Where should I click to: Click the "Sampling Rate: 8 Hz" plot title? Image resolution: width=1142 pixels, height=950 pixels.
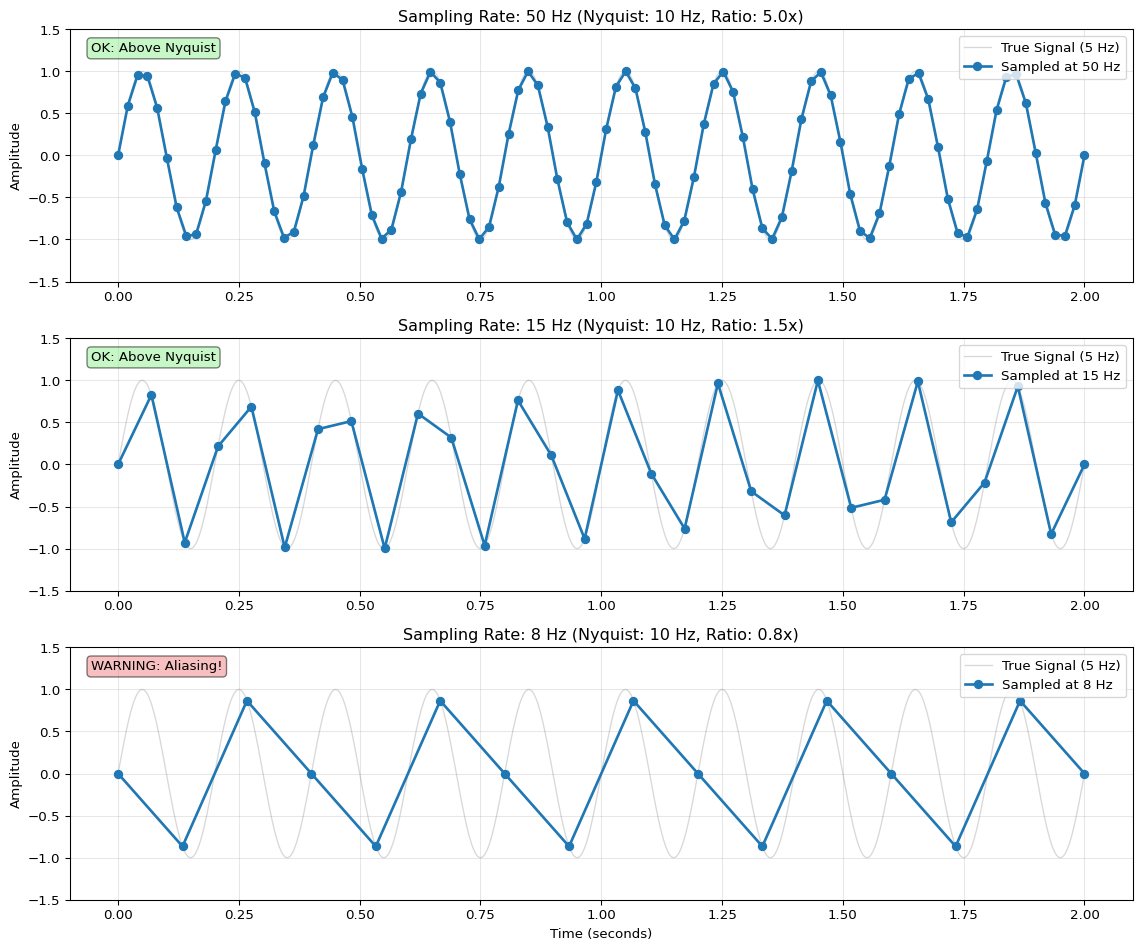tap(600, 635)
